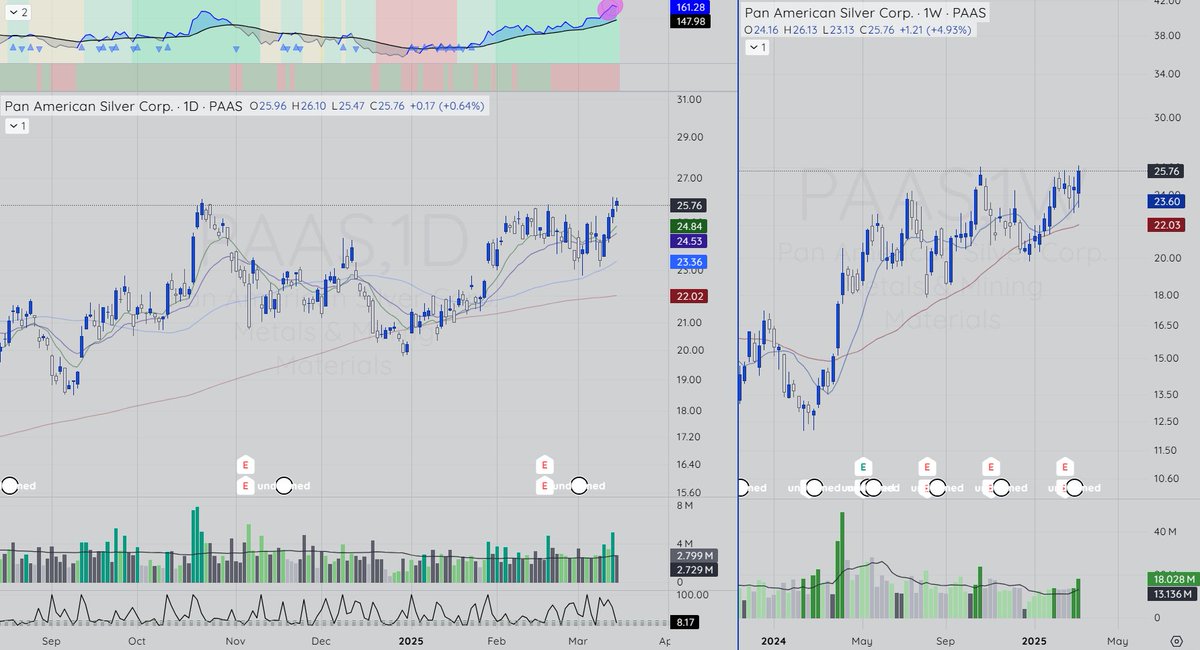Click the PAAS 1W weekly chart symbol title
The height and width of the screenshot is (650, 1200).
pos(865,13)
